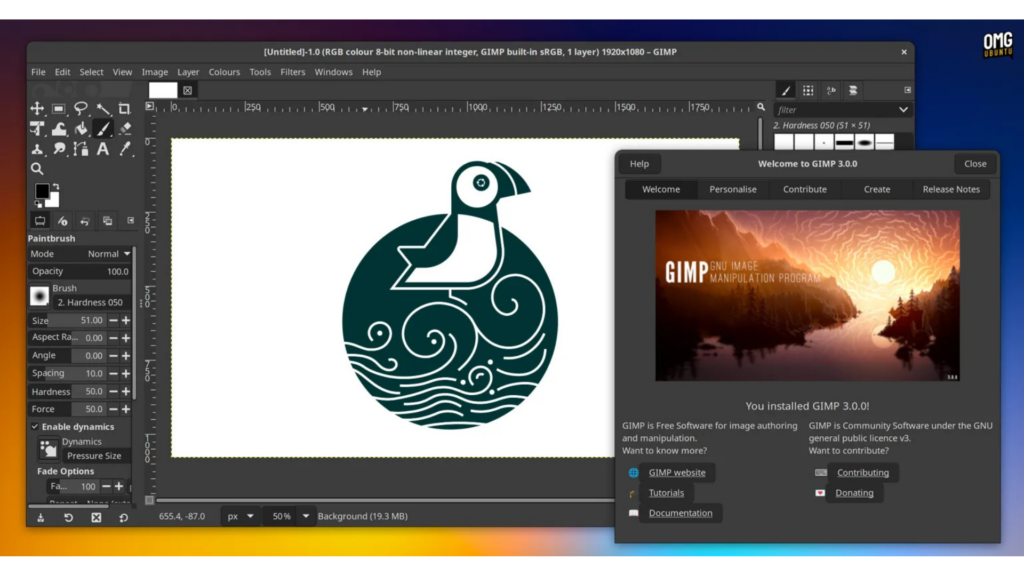Activate the Free Select lasso tool
1024x576 pixels.
81,108
